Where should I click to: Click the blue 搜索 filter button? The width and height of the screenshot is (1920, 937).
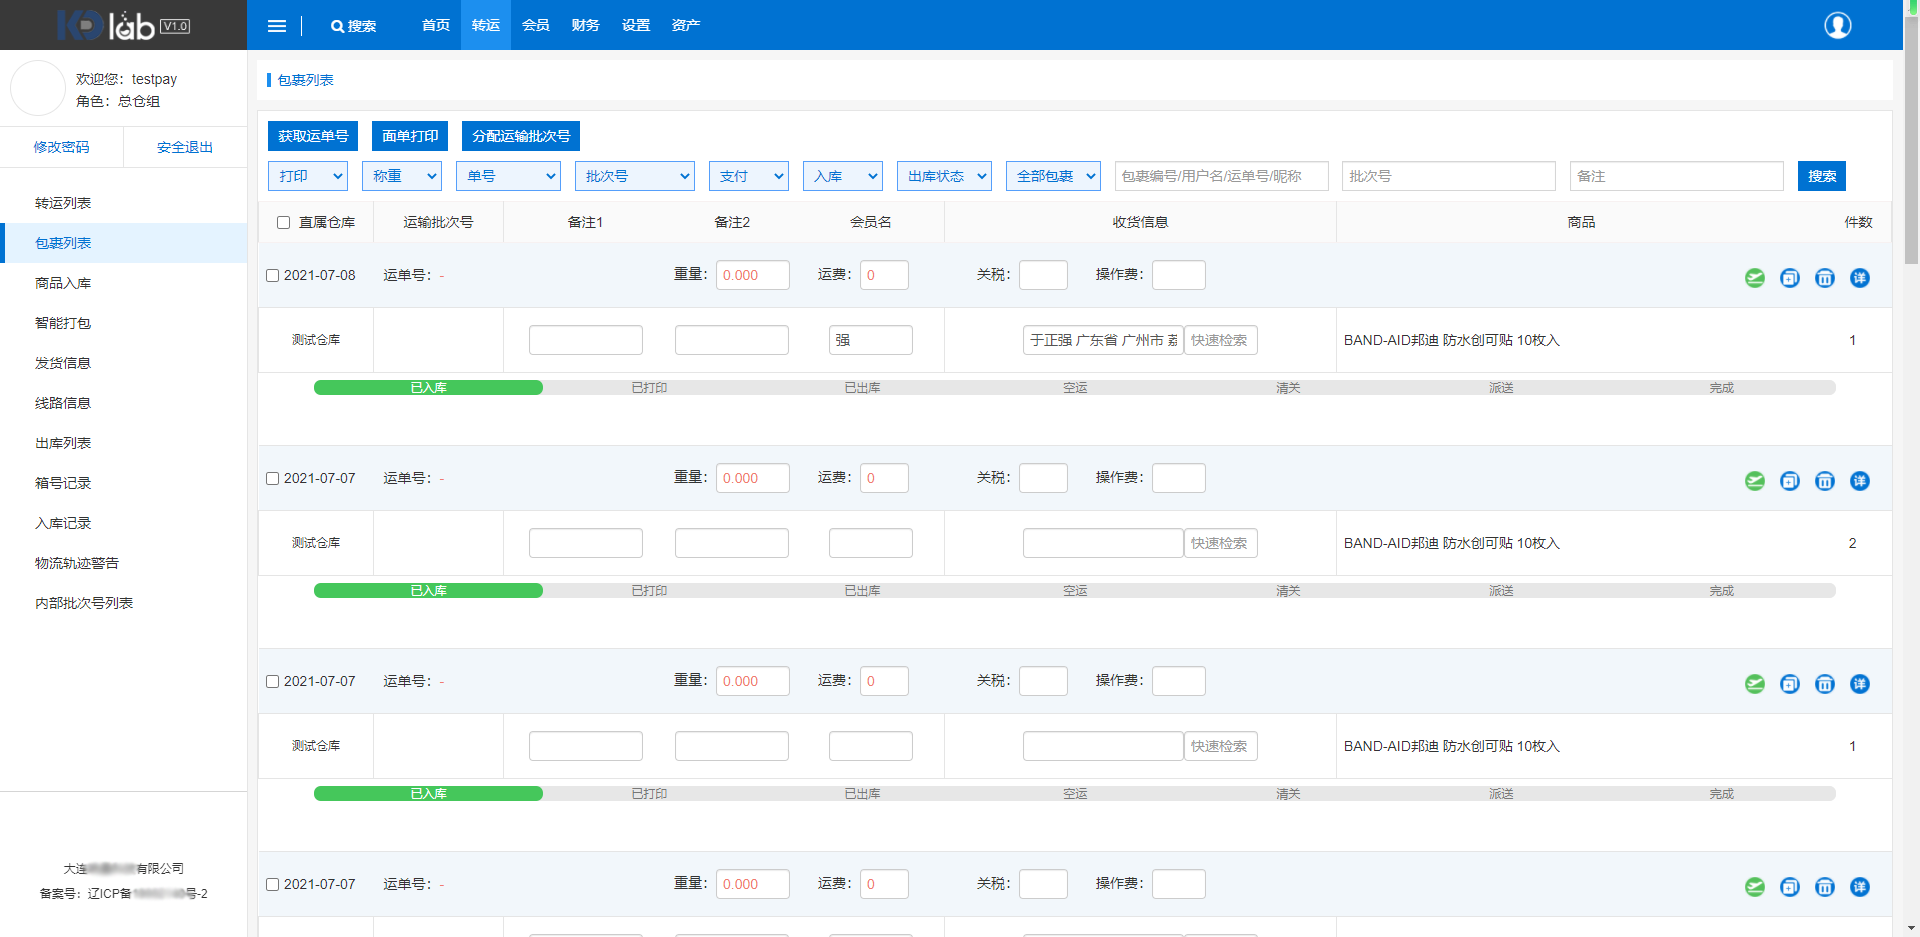(x=1822, y=176)
